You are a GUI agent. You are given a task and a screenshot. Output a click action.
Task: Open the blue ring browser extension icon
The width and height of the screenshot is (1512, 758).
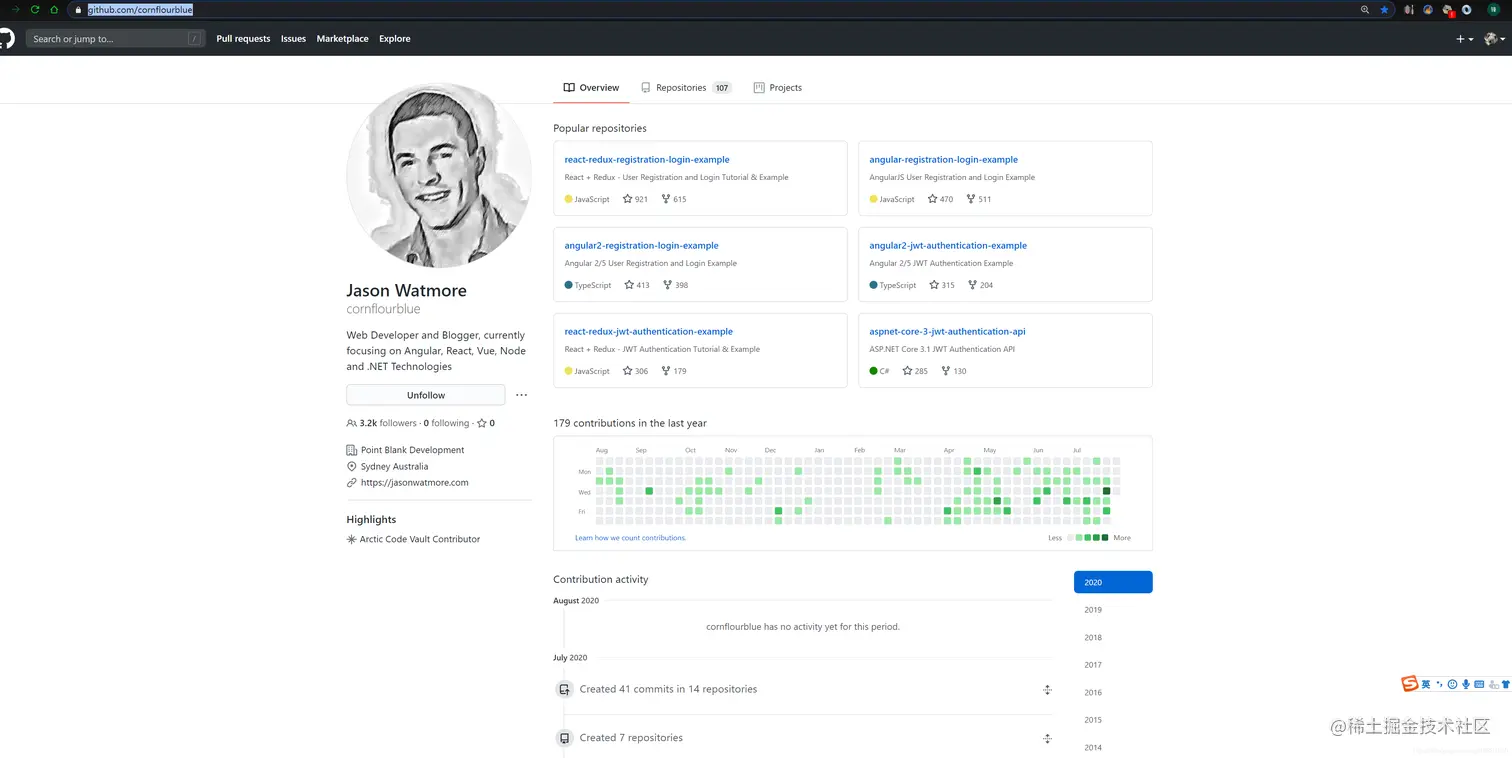1467,9
